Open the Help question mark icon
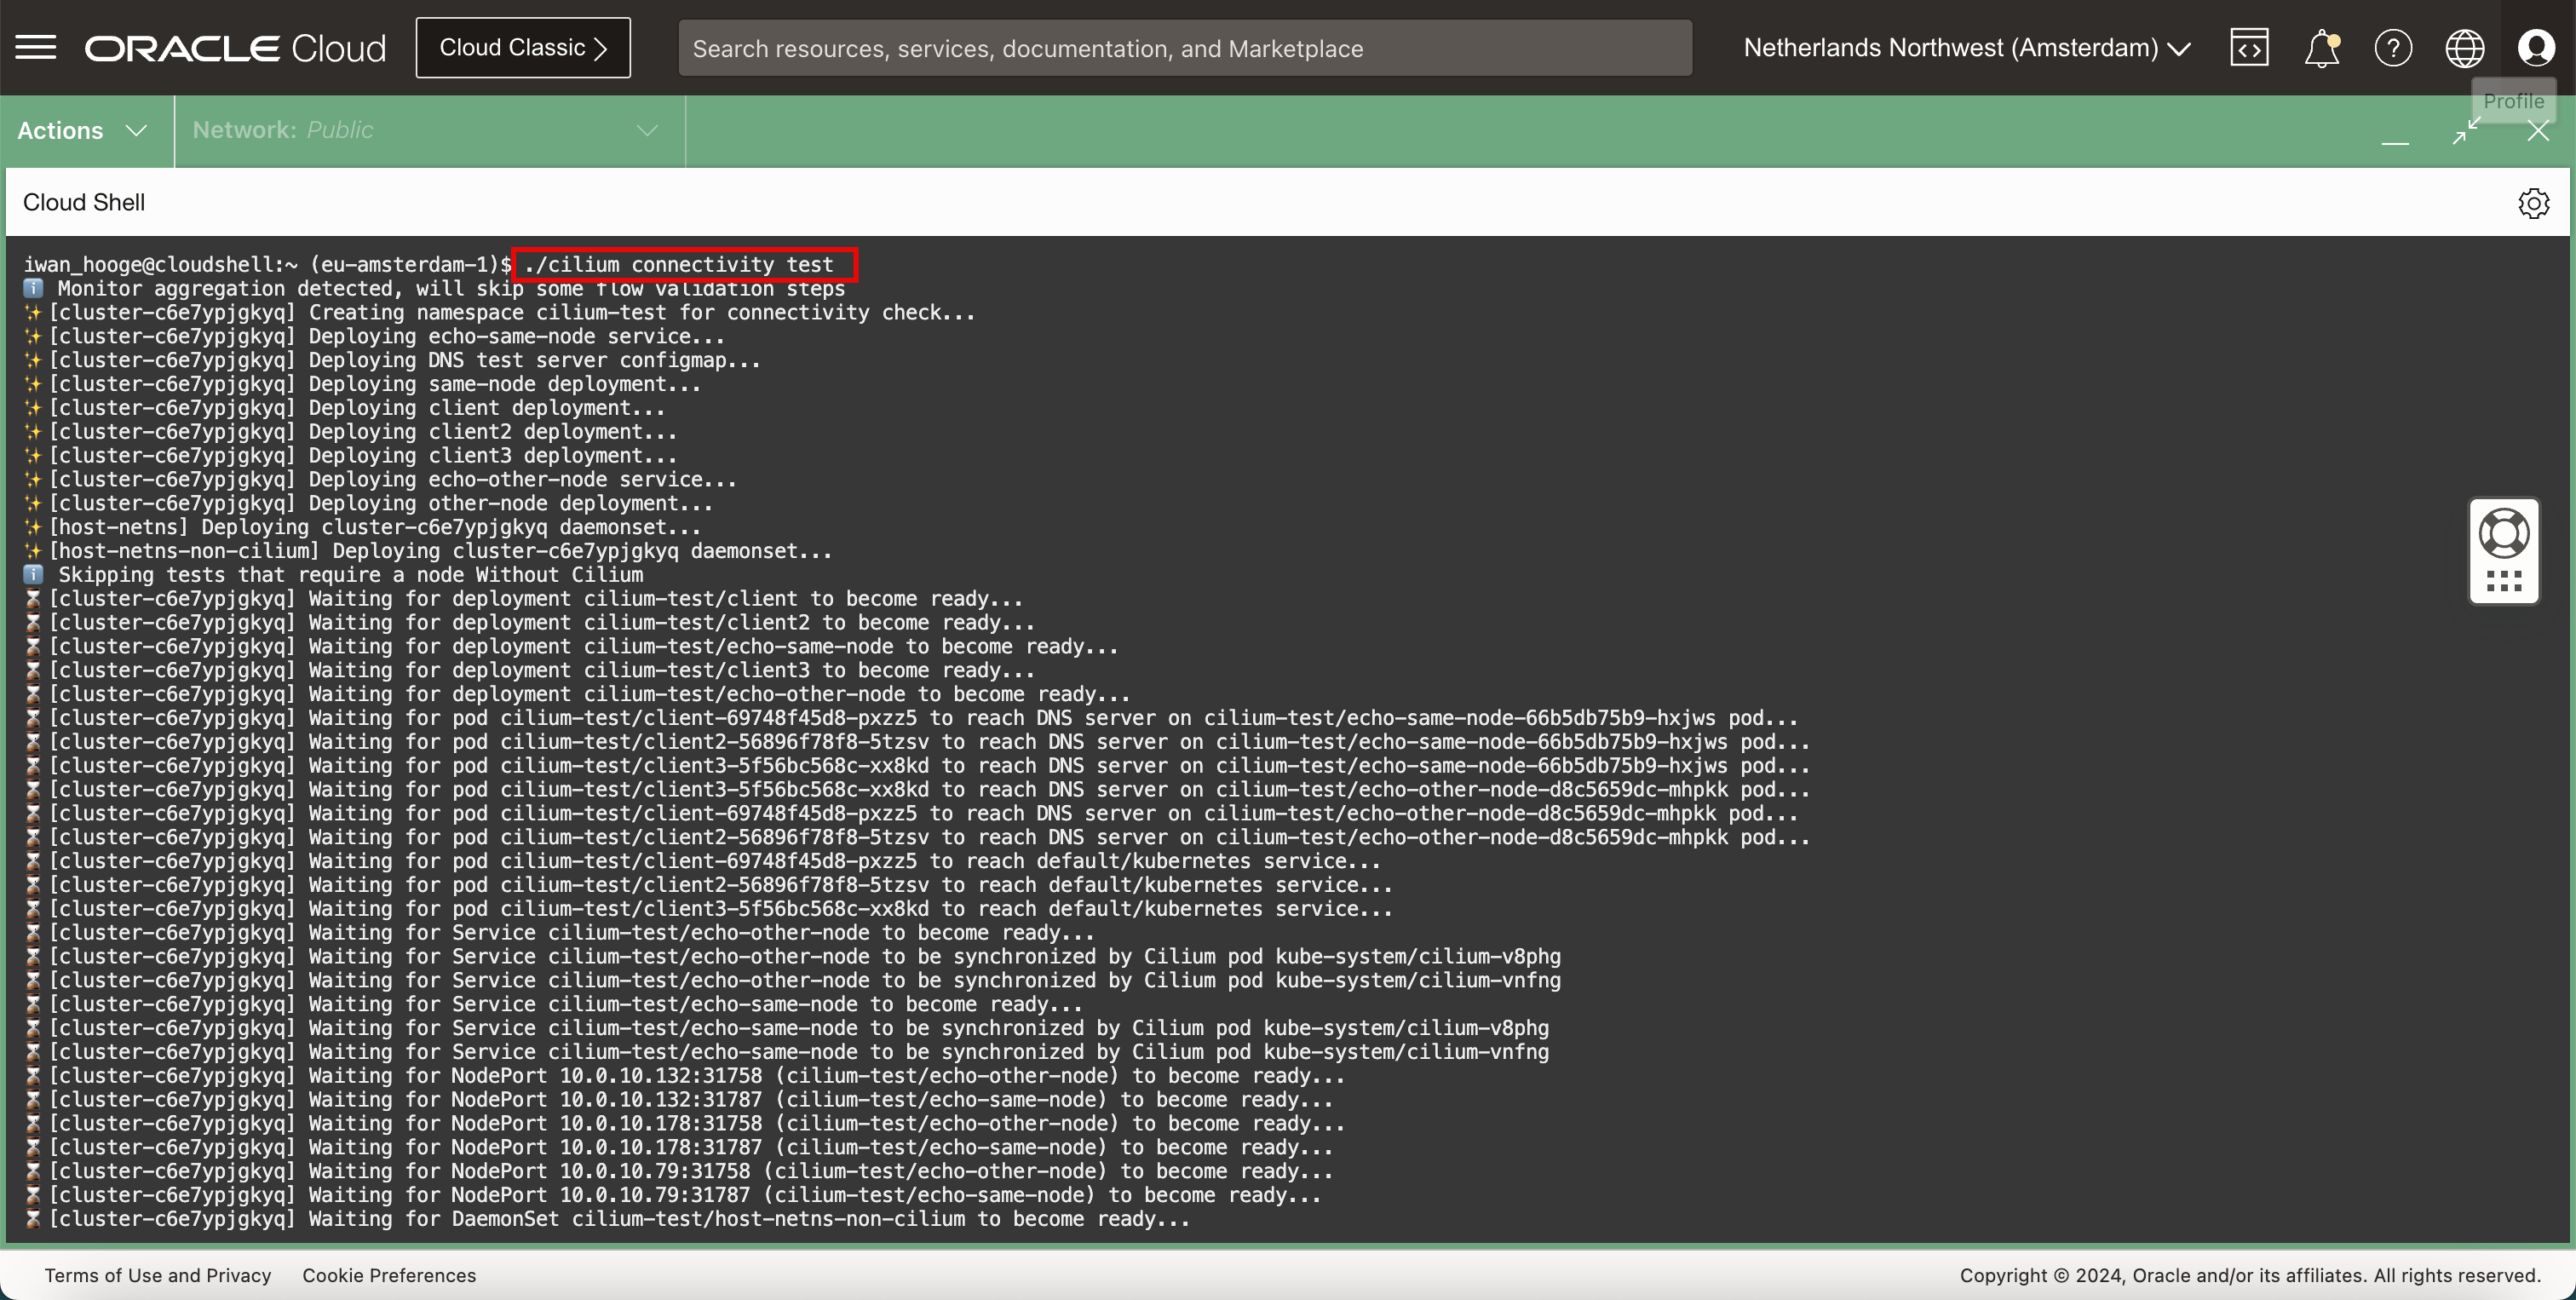 point(2393,47)
